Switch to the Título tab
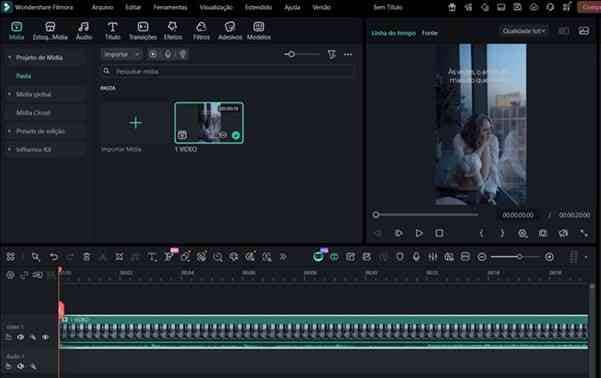 pos(112,31)
